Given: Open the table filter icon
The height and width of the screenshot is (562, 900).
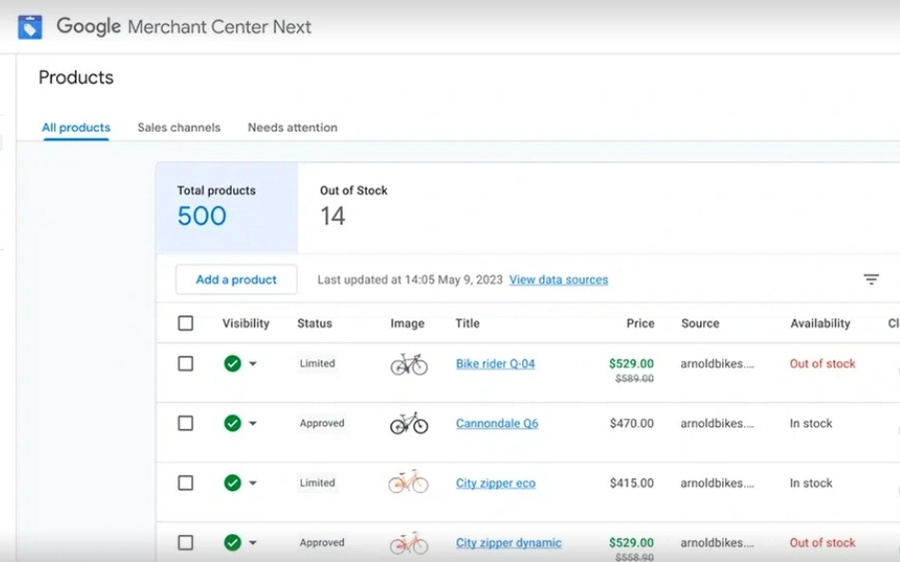Looking at the screenshot, I should tap(871, 280).
